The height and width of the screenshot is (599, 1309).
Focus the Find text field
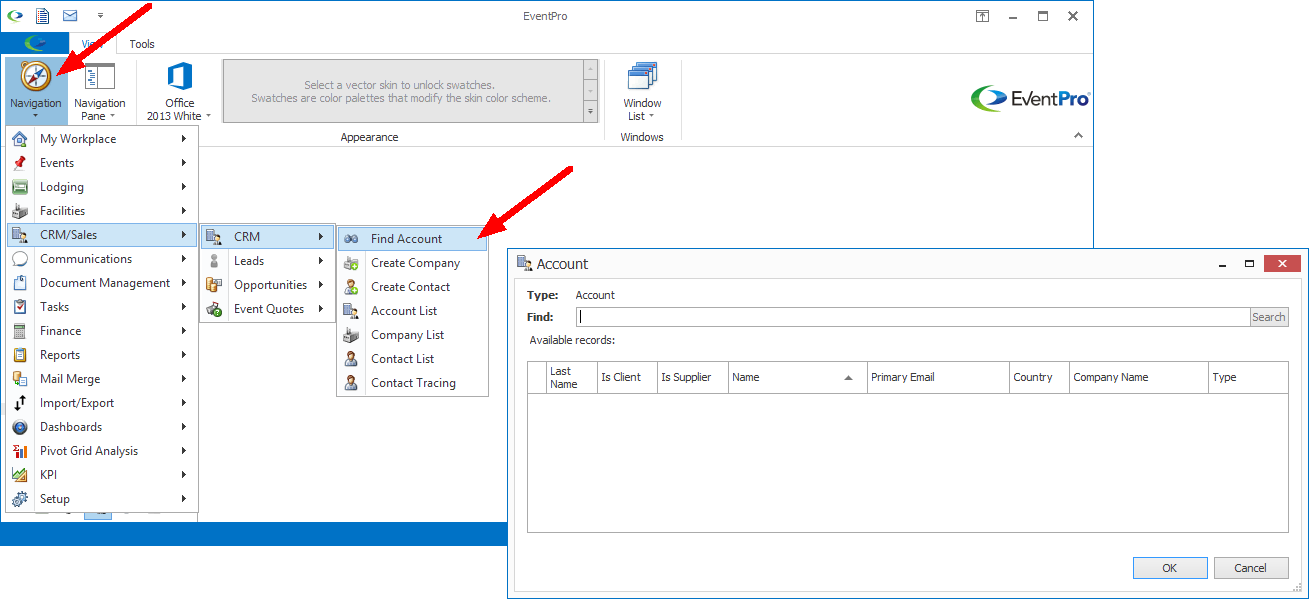coord(912,317)
